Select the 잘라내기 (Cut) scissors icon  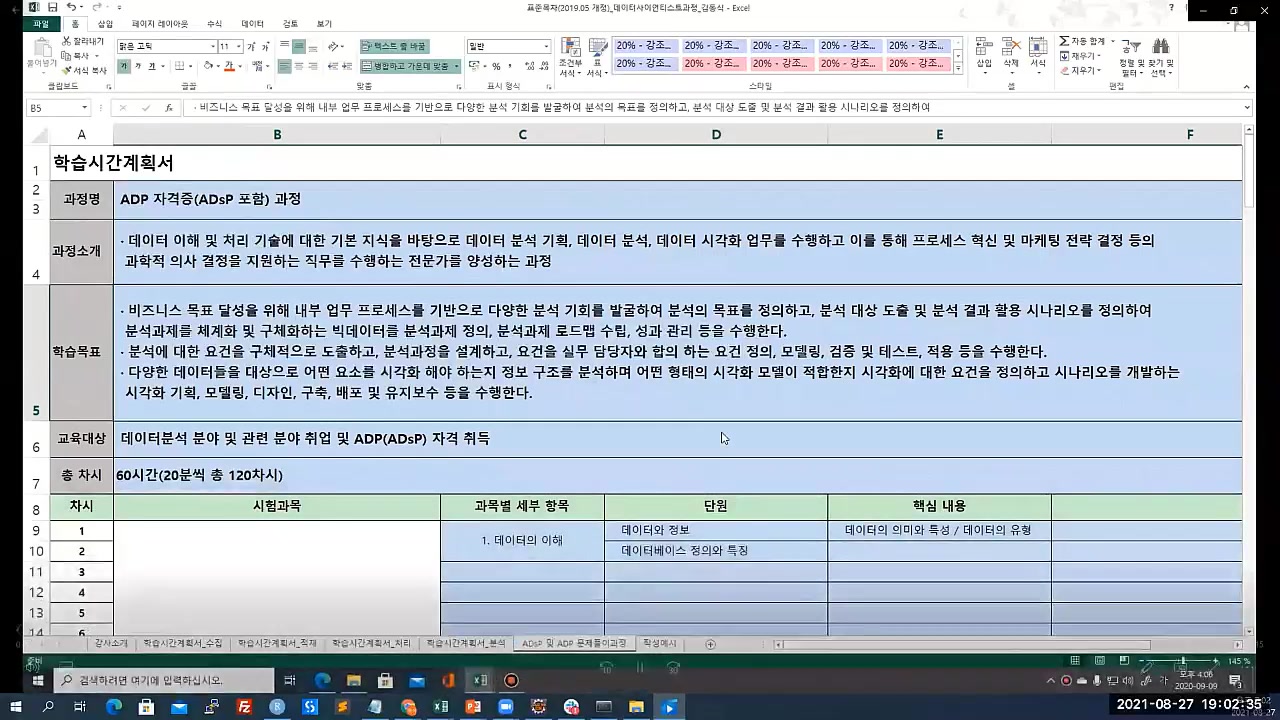coord(66,41)
